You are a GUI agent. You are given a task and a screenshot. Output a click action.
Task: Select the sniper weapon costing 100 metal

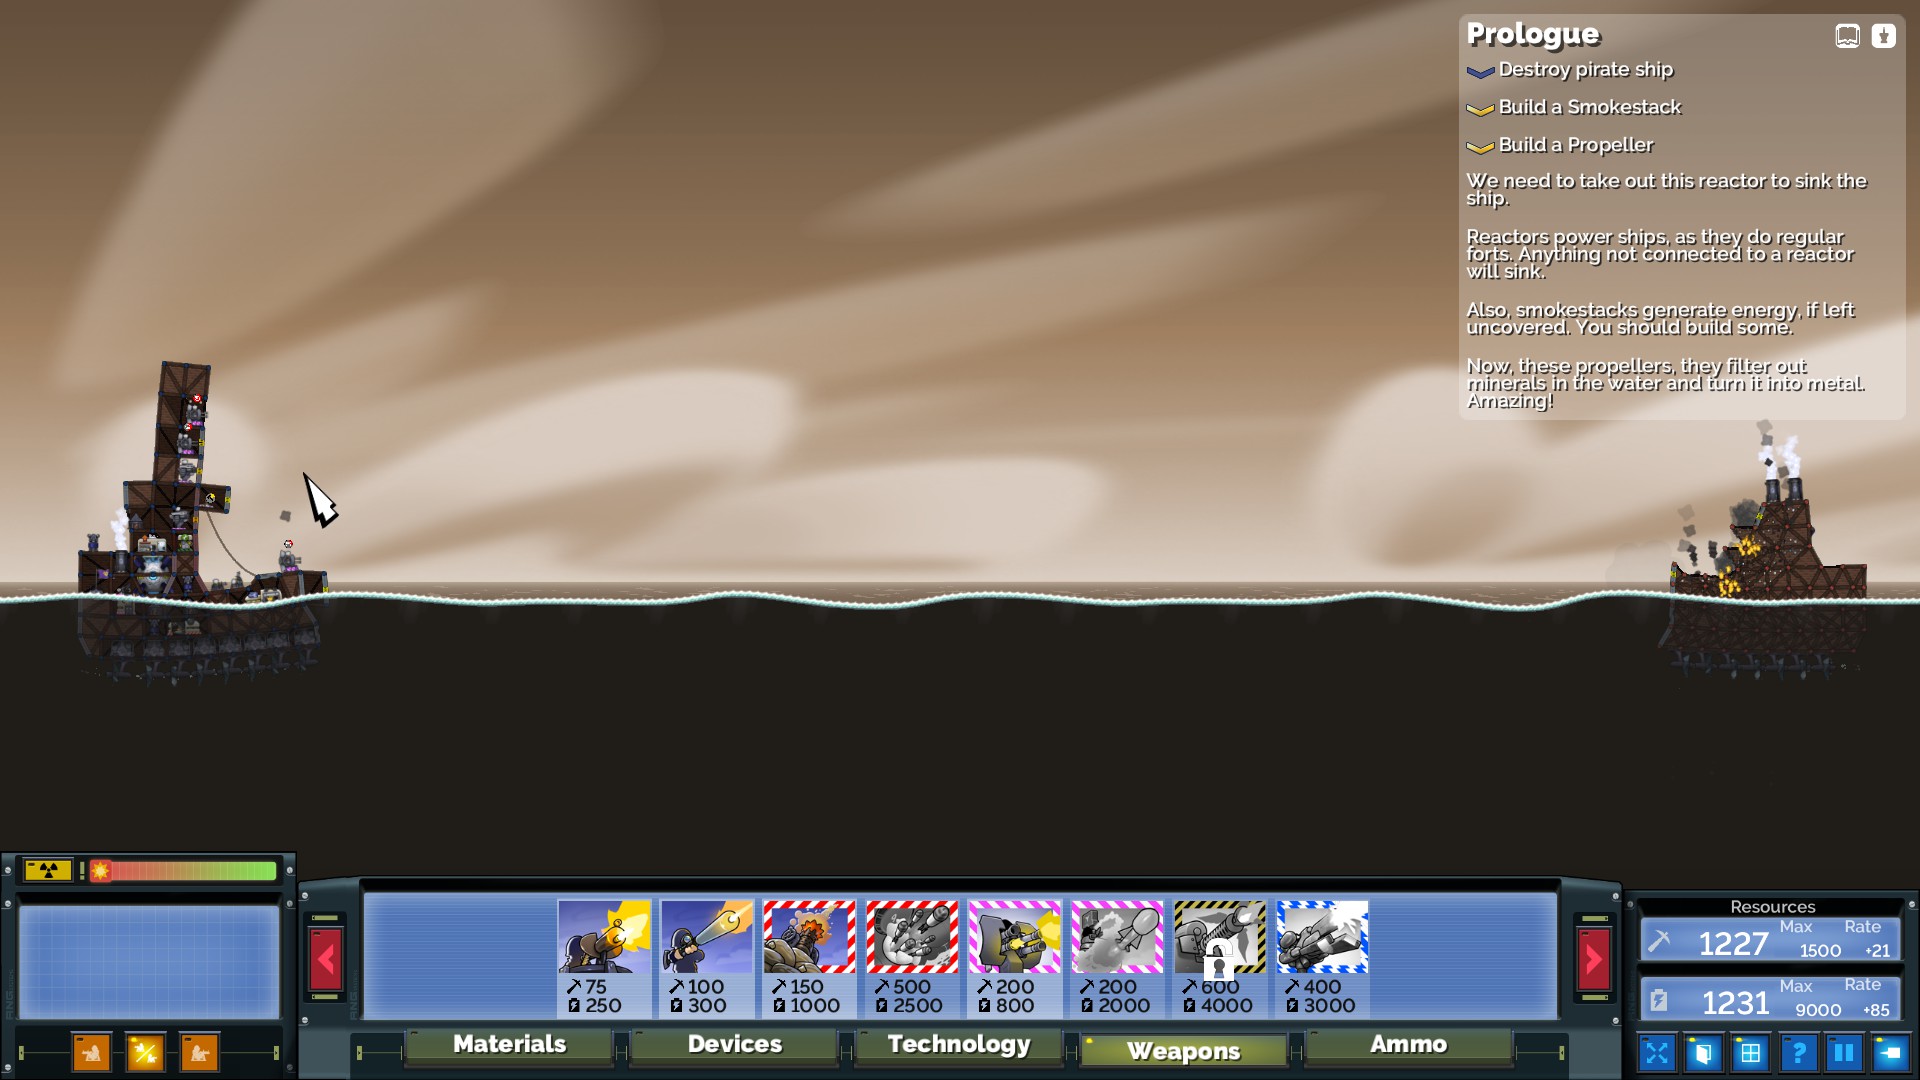pos(706,957)
